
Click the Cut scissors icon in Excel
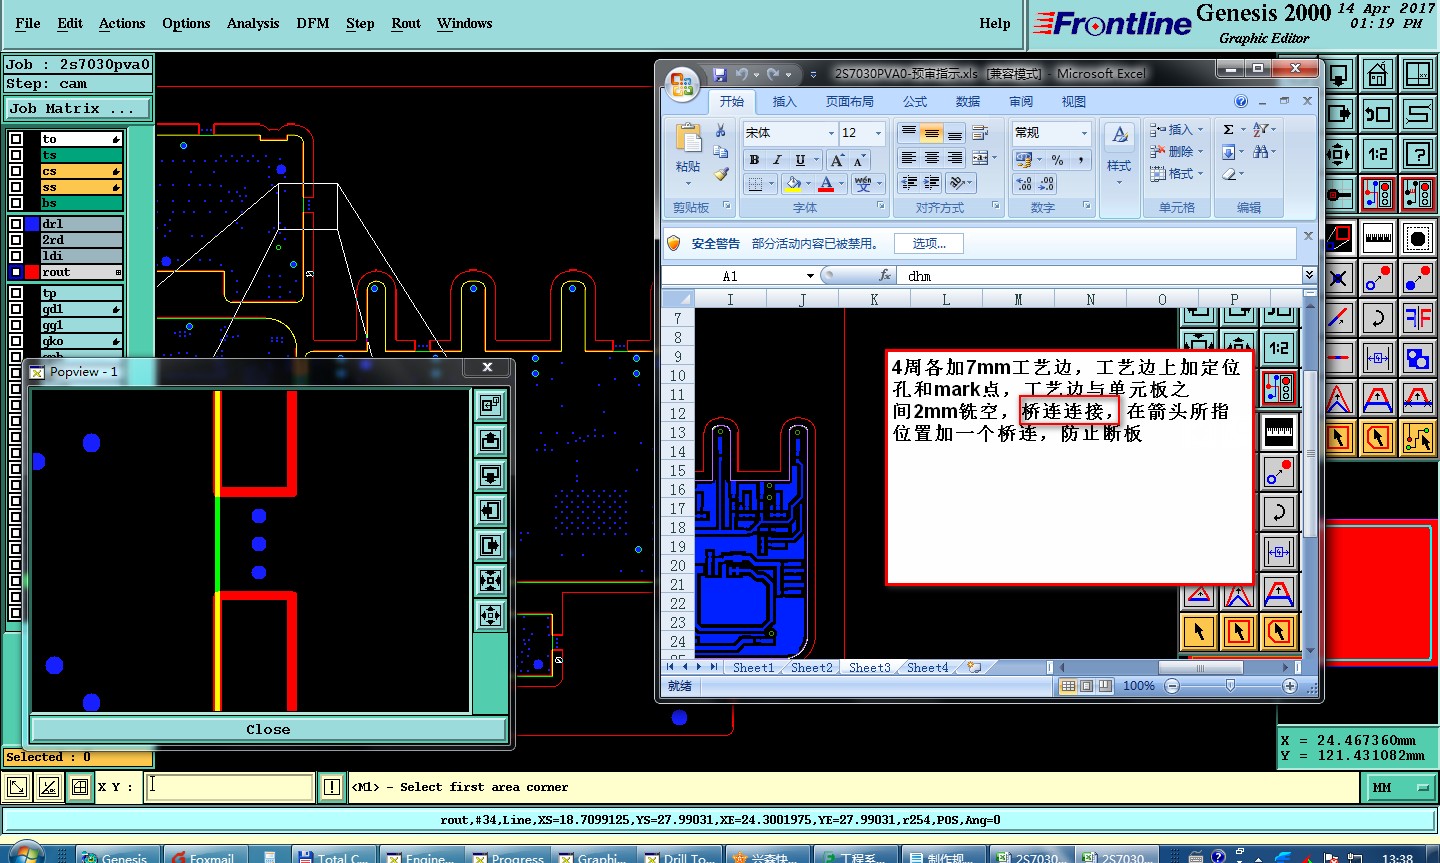point(720,132)
